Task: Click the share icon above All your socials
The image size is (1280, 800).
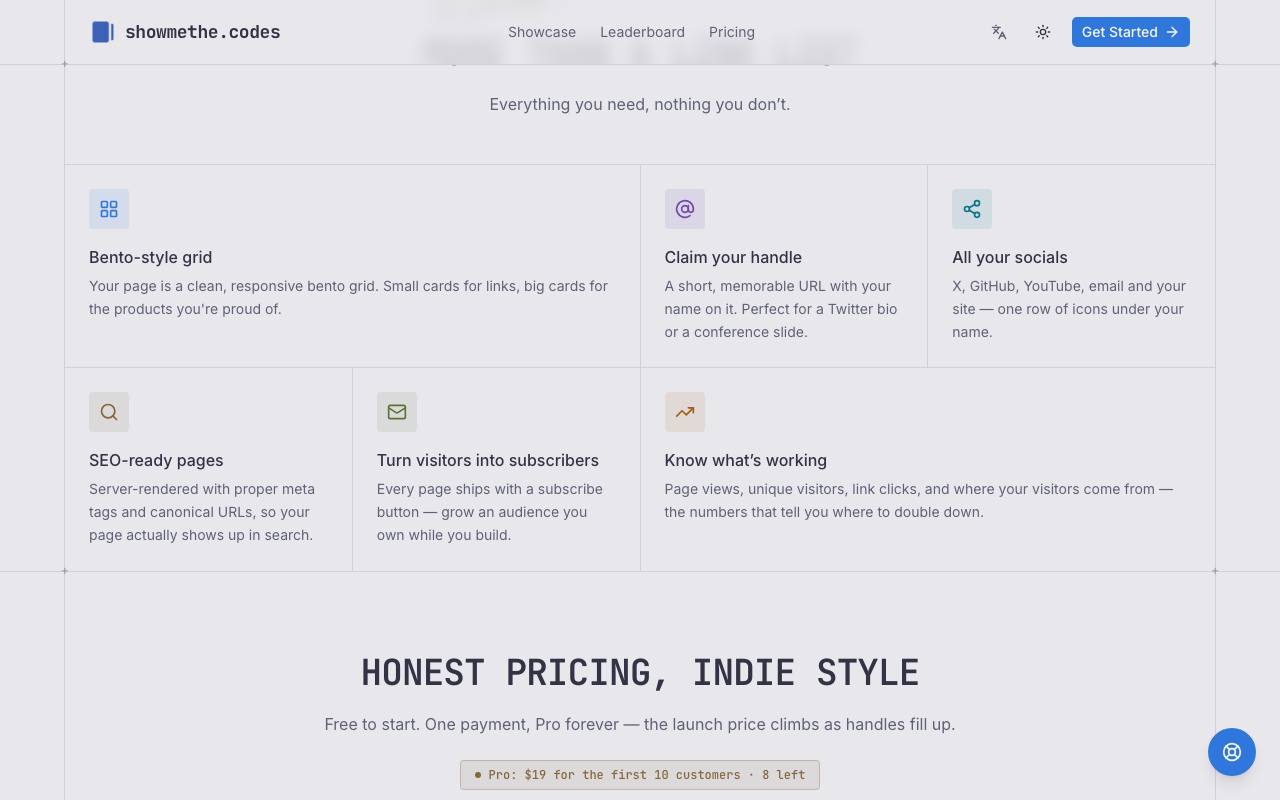Action: [972, 209]
